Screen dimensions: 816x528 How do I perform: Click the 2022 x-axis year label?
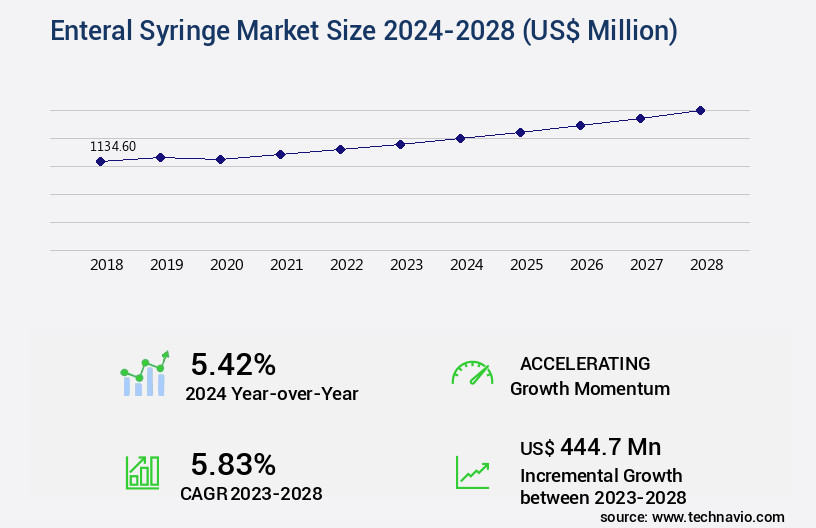coord(346,265)
